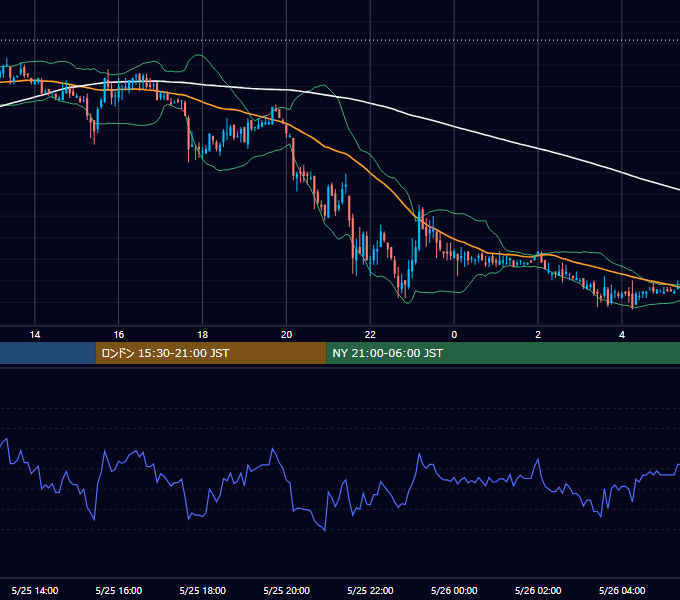Click the 5/26 04:00 date label
The width and height of the screenshot is (680, 600).
point(622,590)
